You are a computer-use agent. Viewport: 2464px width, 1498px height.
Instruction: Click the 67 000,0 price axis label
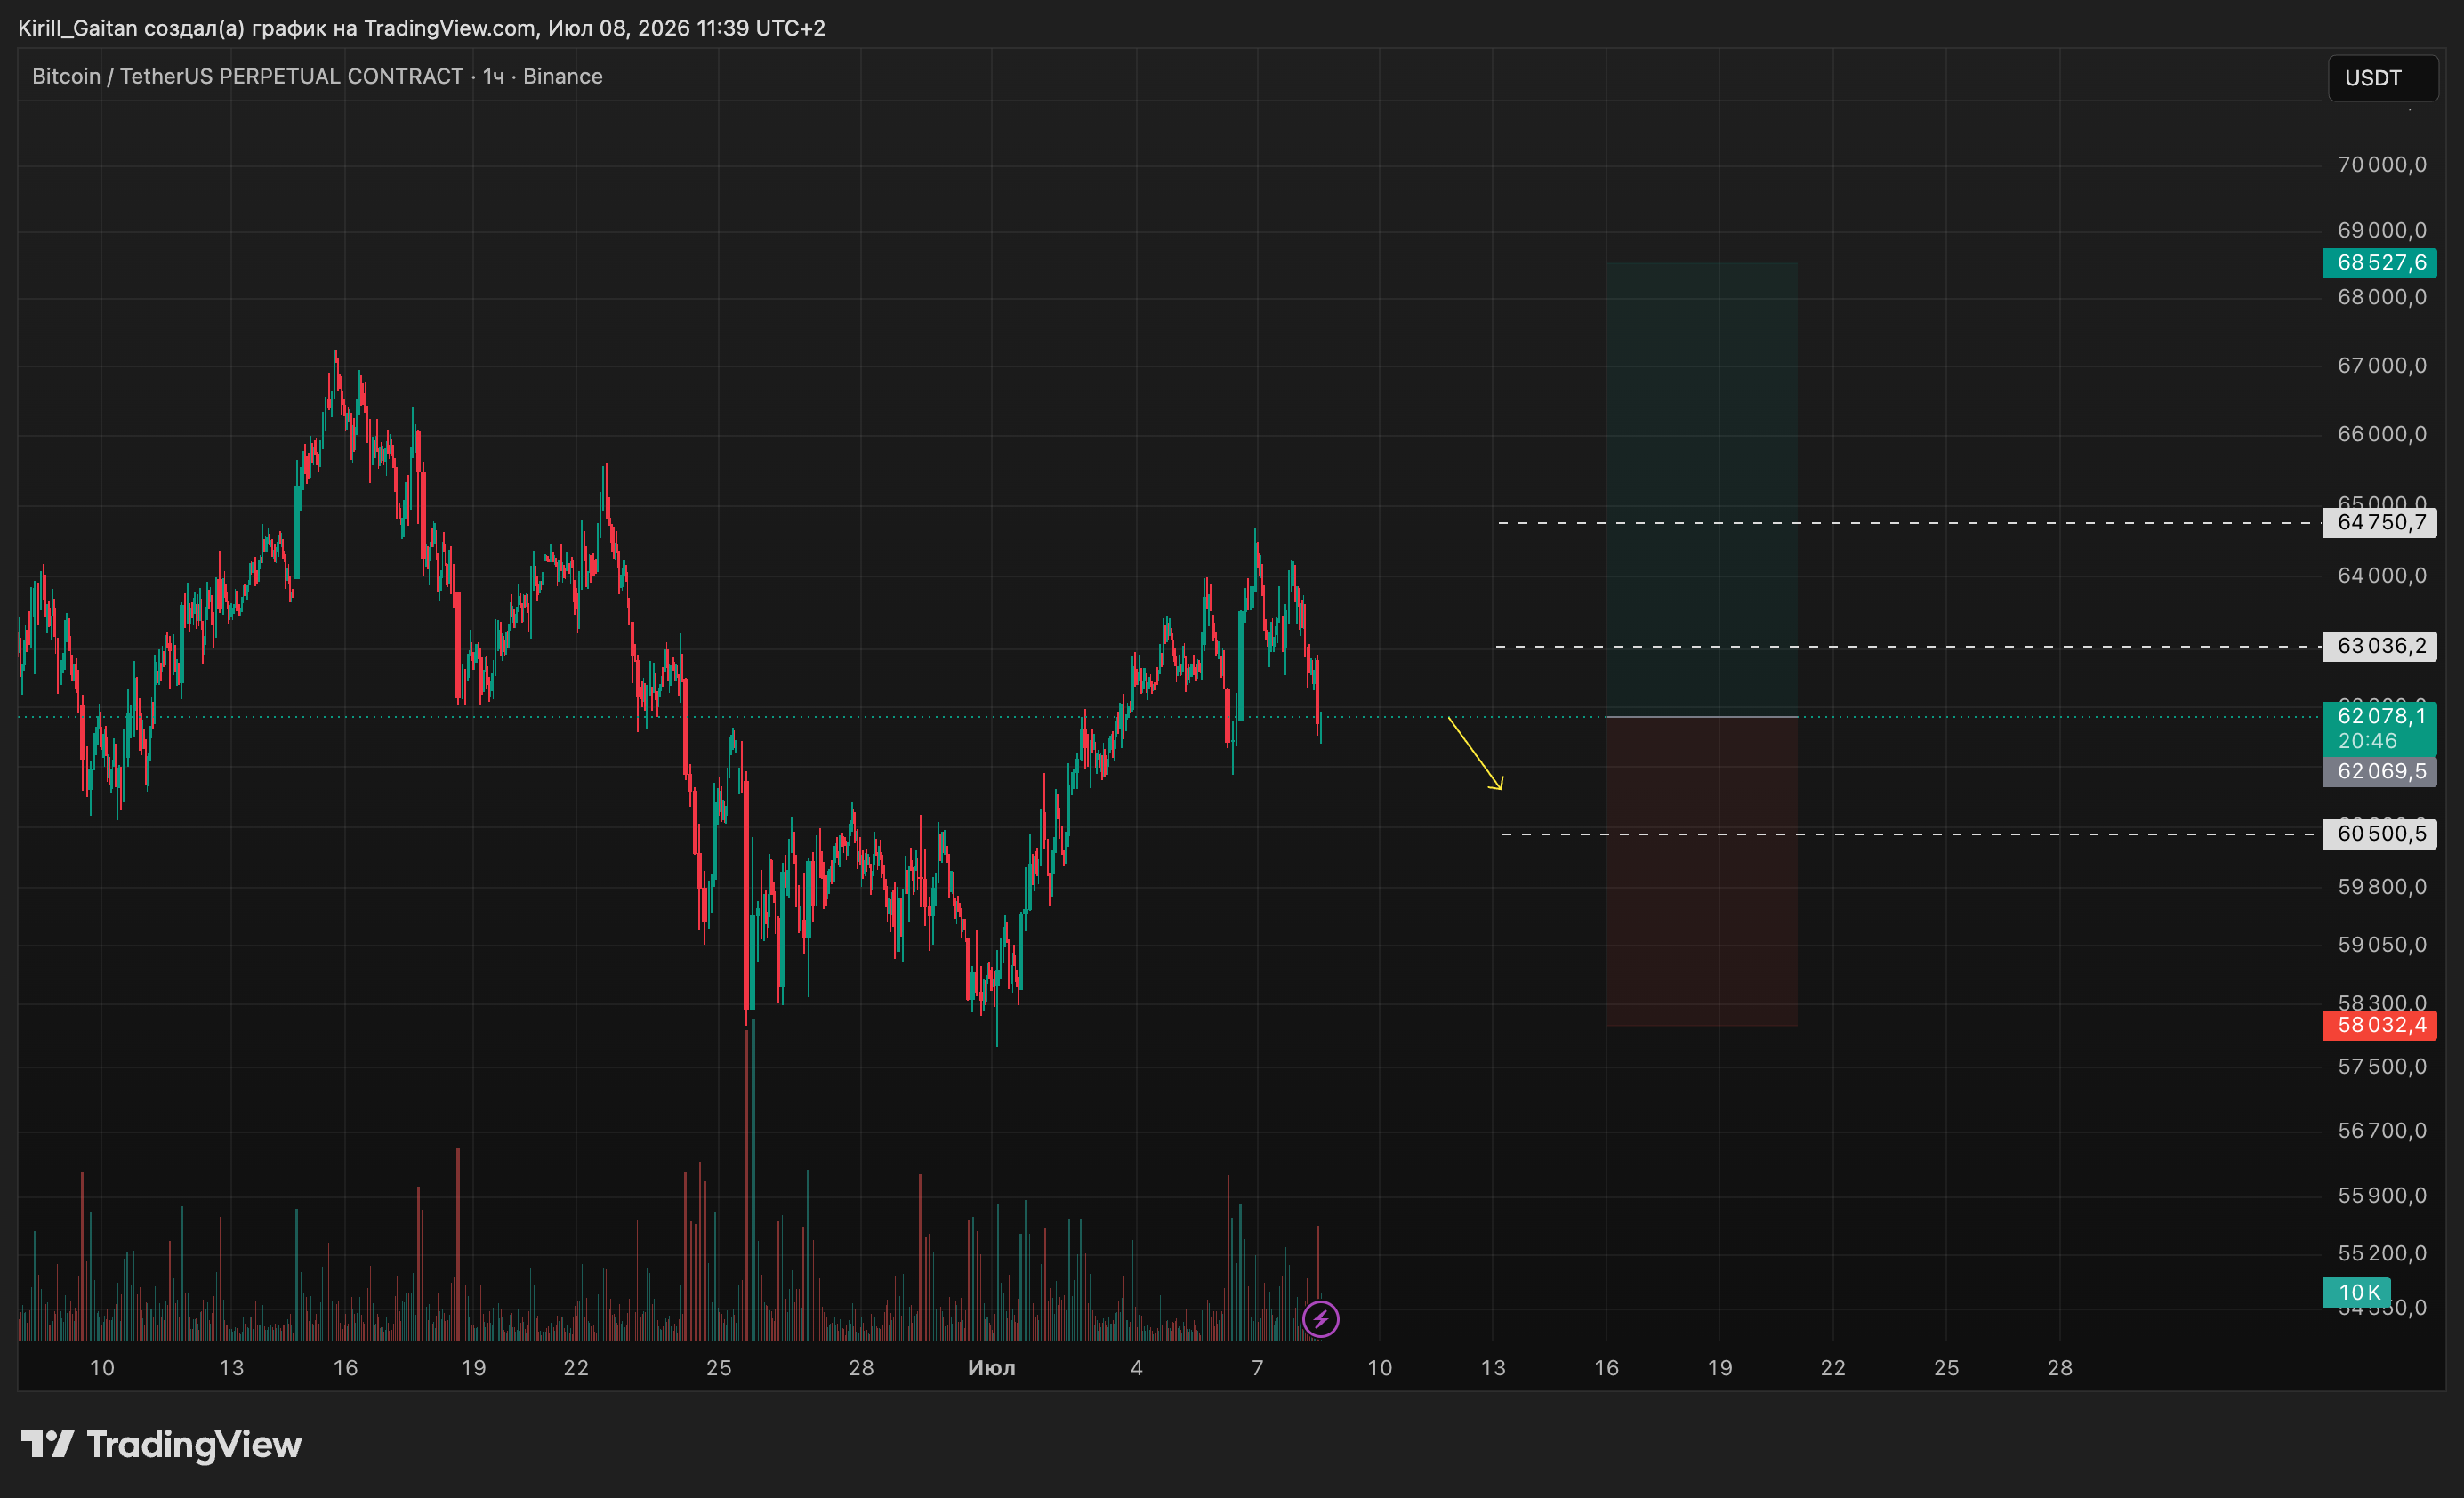coord(2382,365)
